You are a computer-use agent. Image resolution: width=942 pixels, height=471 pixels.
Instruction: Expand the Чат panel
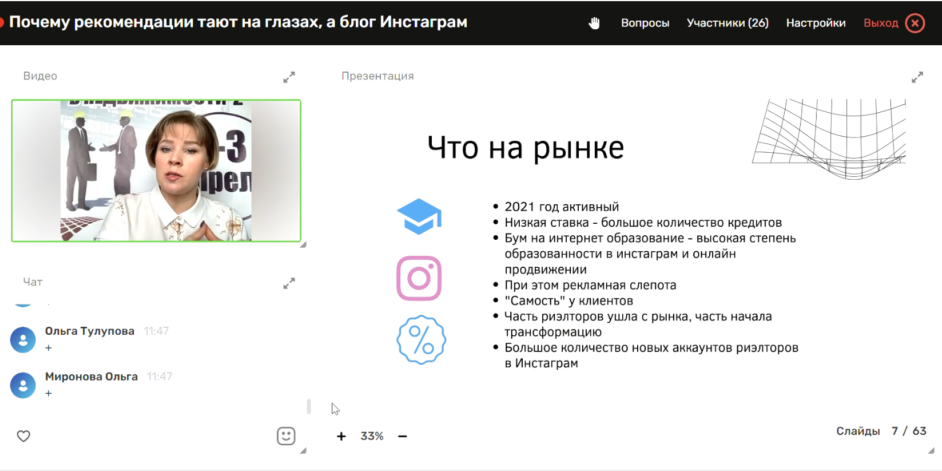click(289, 283)
